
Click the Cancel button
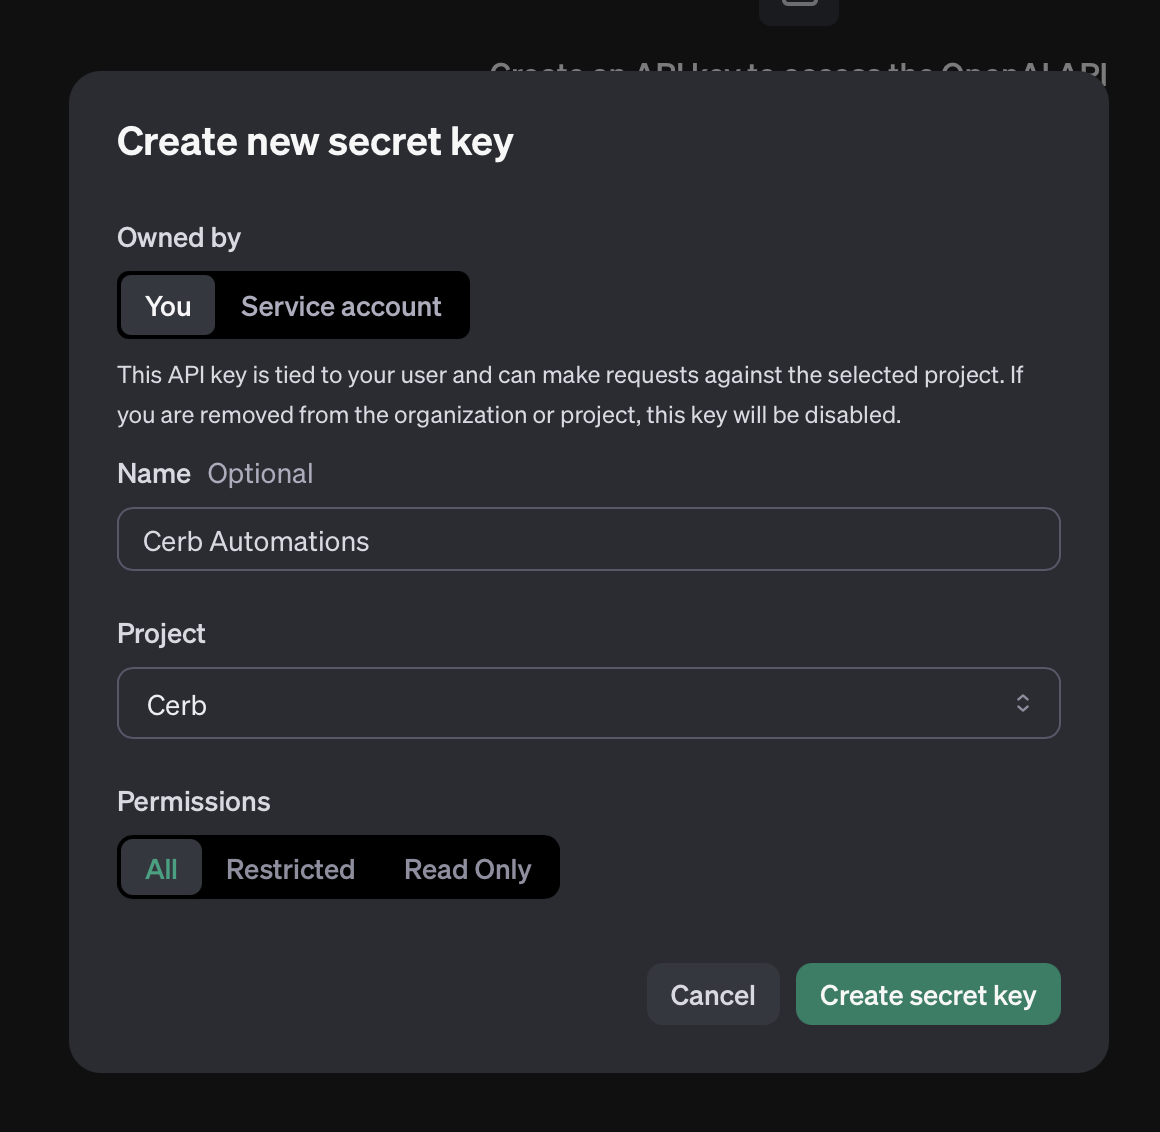tap(713, 994)
